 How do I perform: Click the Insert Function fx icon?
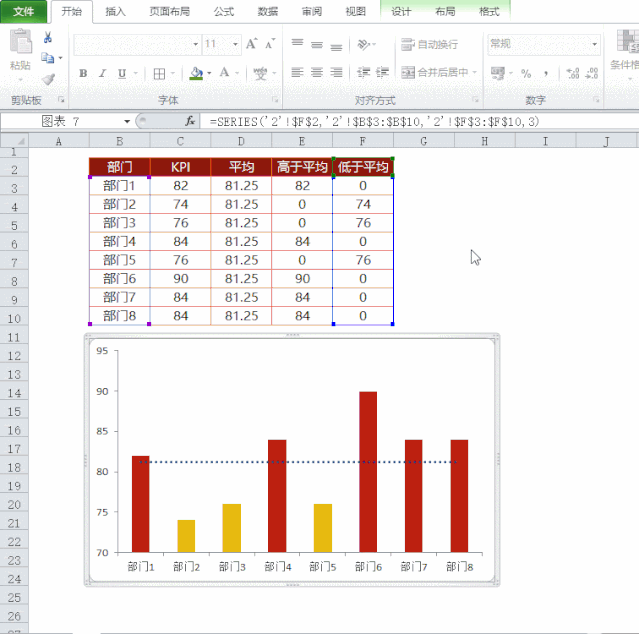click(190, 121)
